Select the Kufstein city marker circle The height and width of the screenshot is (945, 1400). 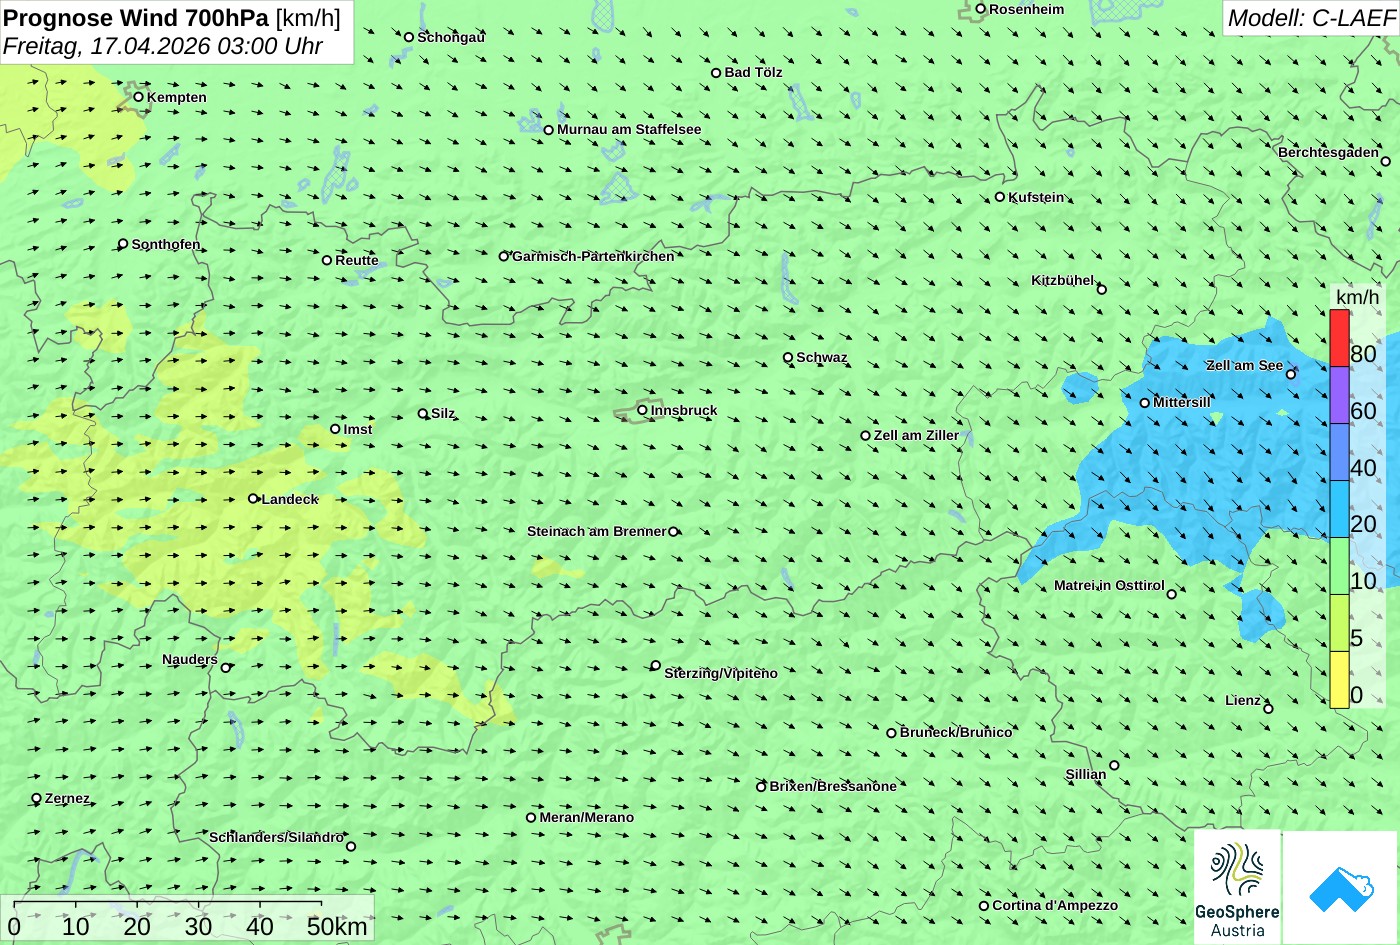coord(999,197)
